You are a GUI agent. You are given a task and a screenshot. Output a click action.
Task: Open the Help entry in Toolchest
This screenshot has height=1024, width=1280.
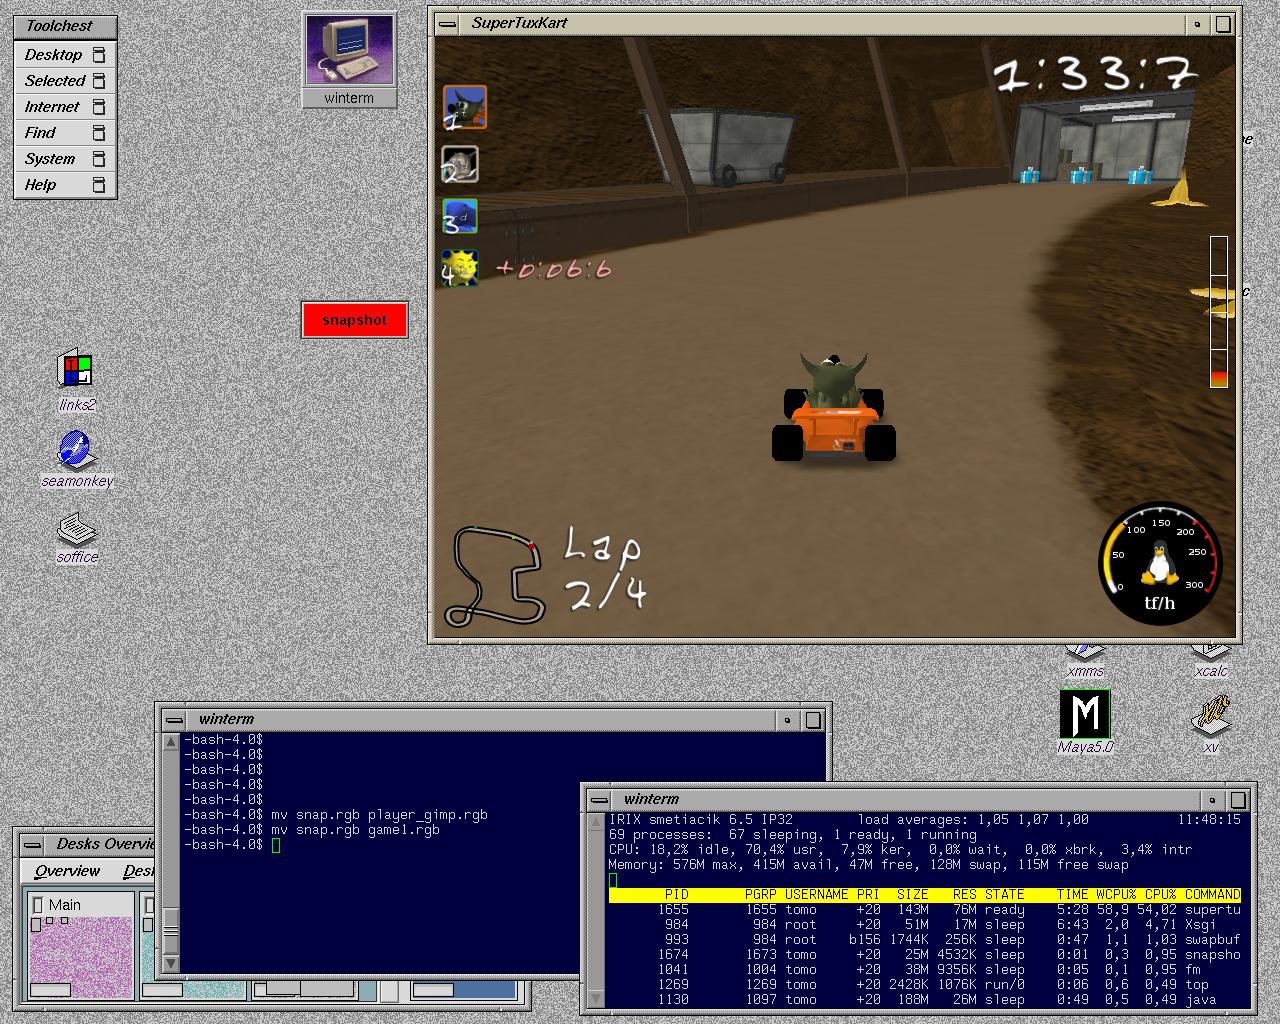pos(65,185)
